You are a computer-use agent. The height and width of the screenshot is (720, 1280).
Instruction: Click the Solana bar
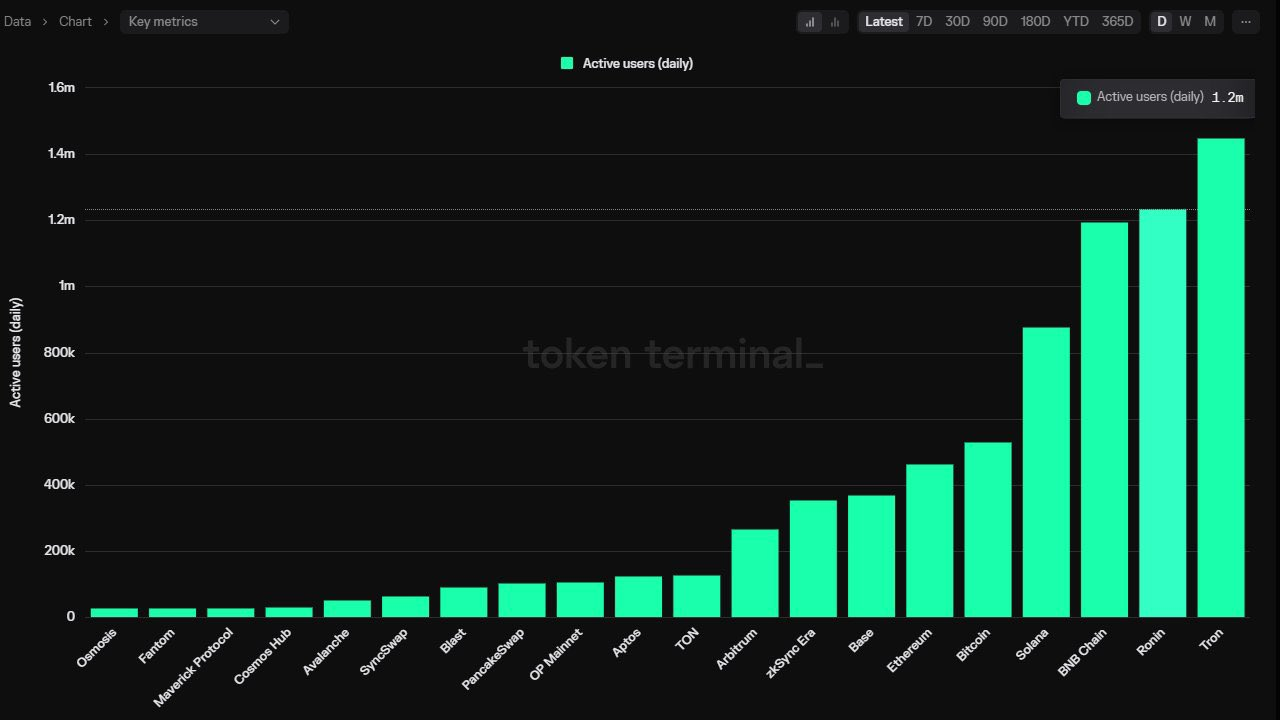coord(1046,472)
